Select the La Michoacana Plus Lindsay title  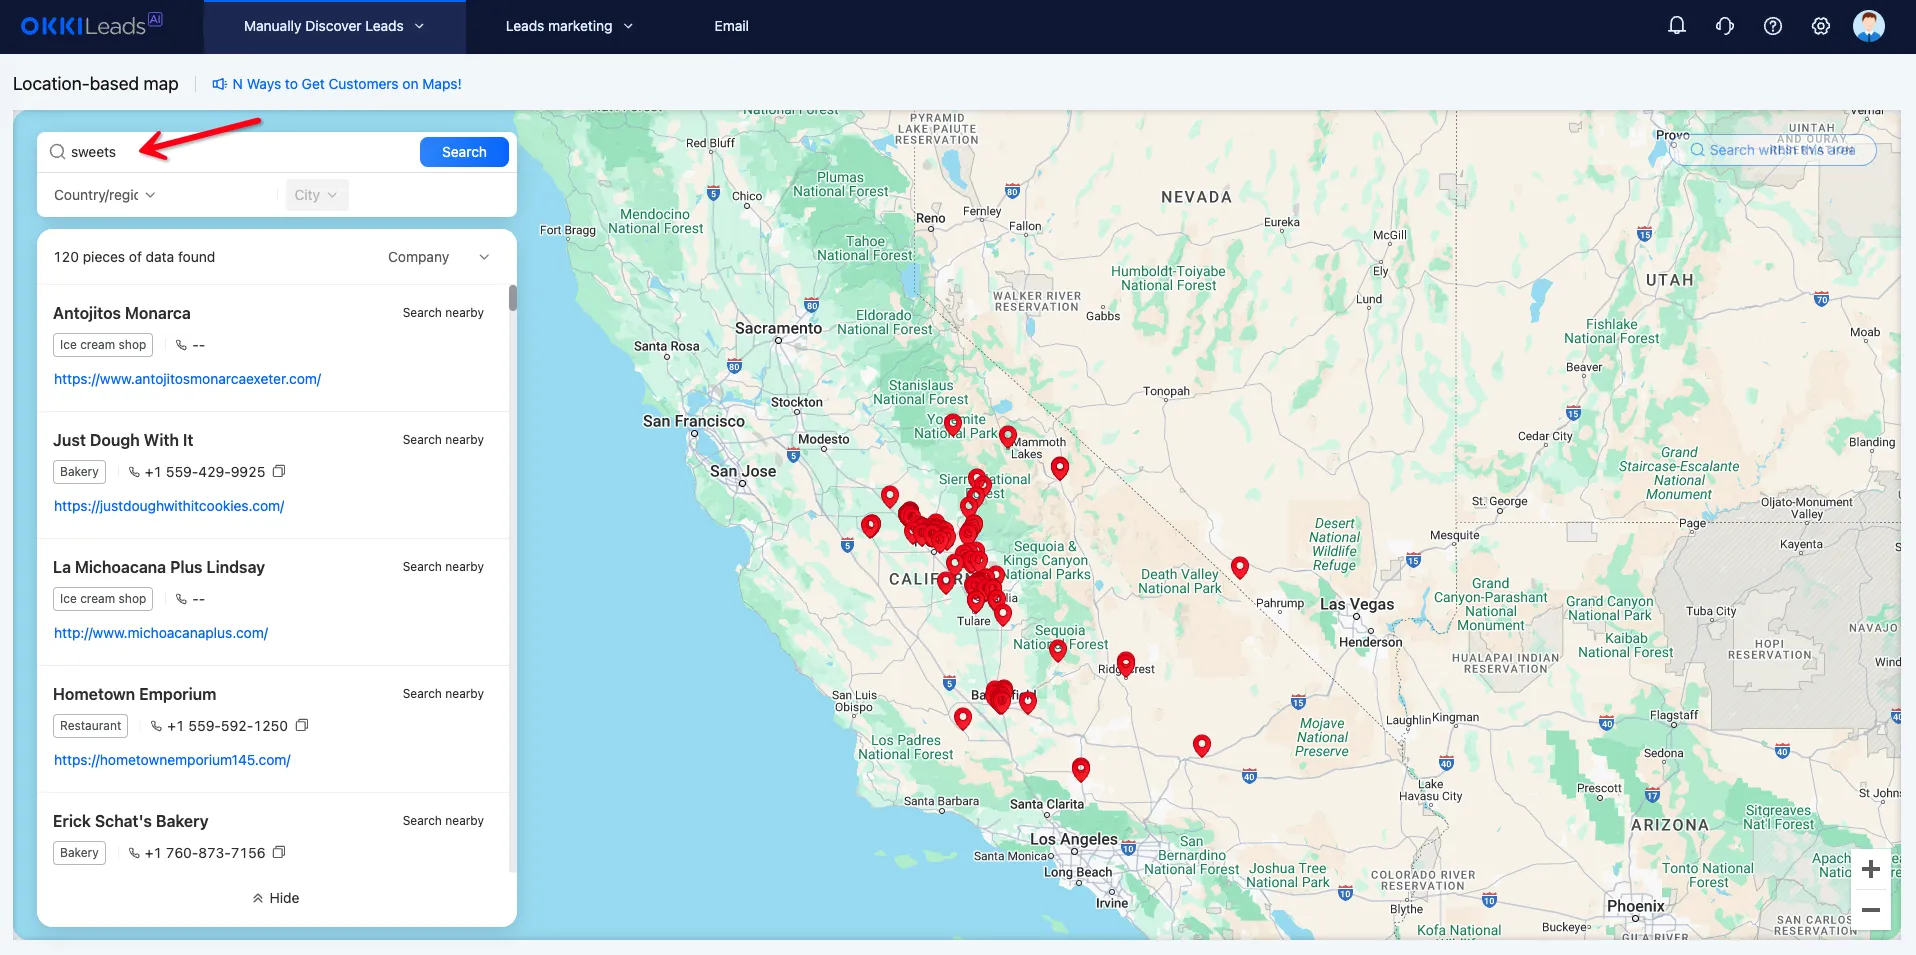point(159,567)
